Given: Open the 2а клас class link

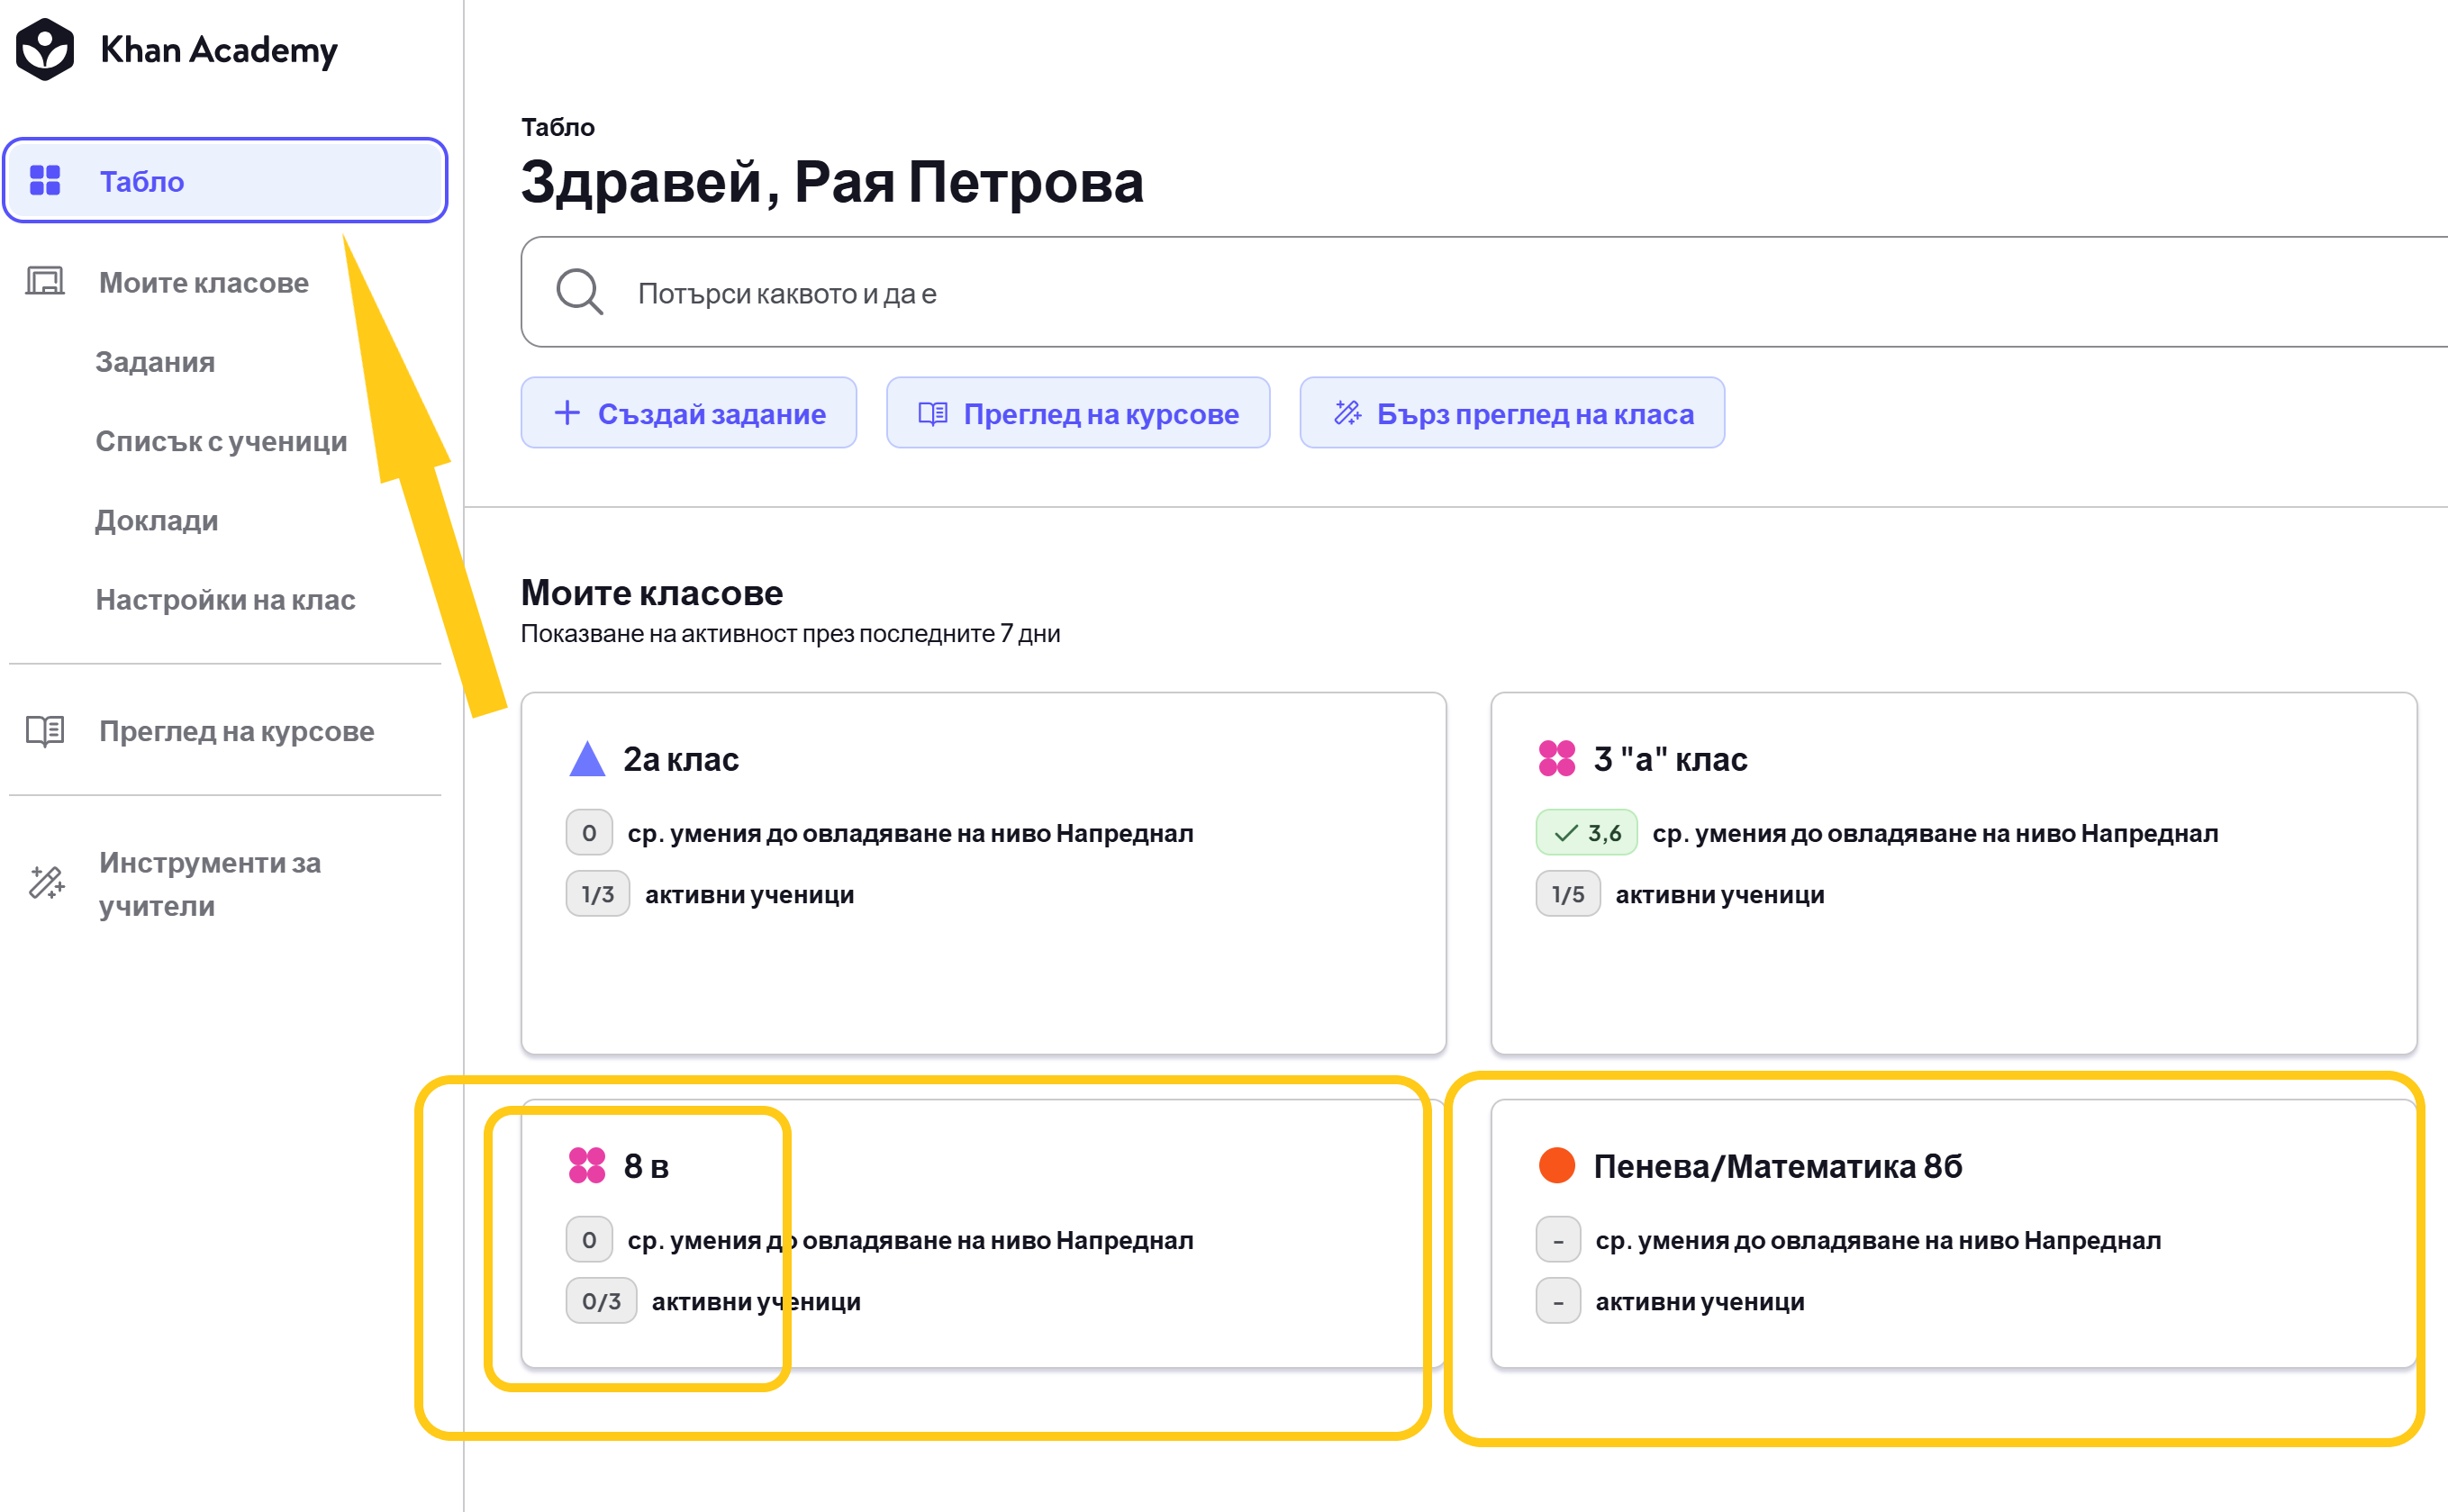Looking at the screenshot, I should point(681,759).
